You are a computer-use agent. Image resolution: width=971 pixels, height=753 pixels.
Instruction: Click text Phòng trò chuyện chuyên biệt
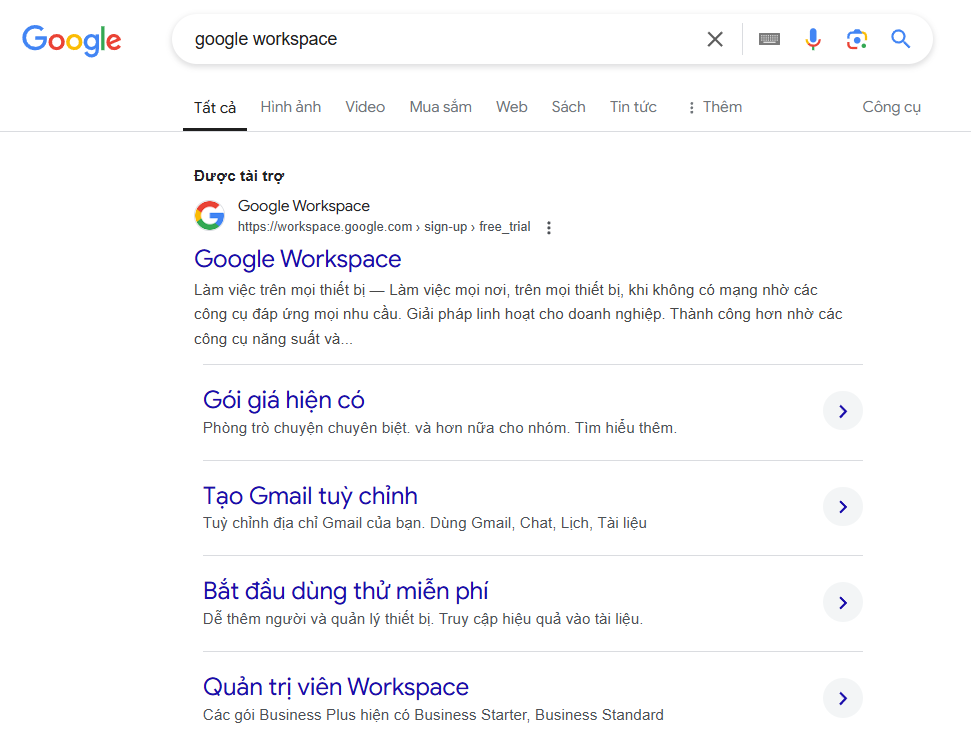point(306,428)
